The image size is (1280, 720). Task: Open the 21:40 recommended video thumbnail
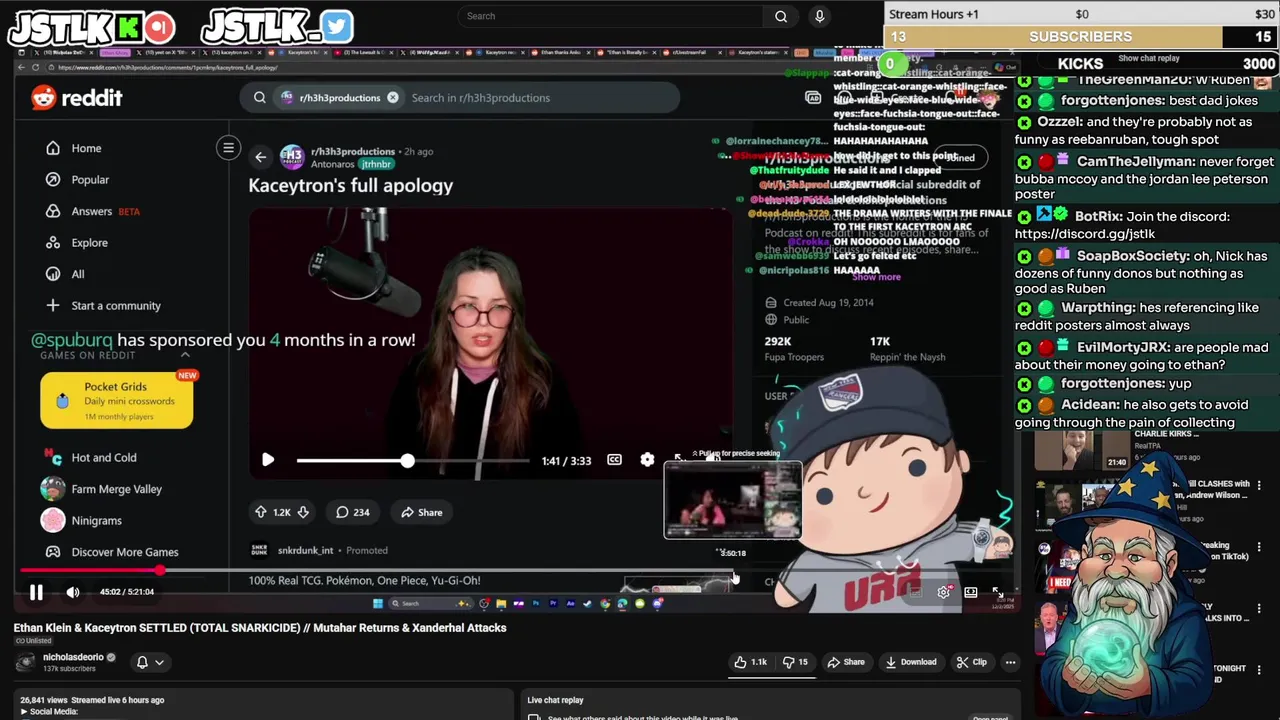click(1081, 448)
